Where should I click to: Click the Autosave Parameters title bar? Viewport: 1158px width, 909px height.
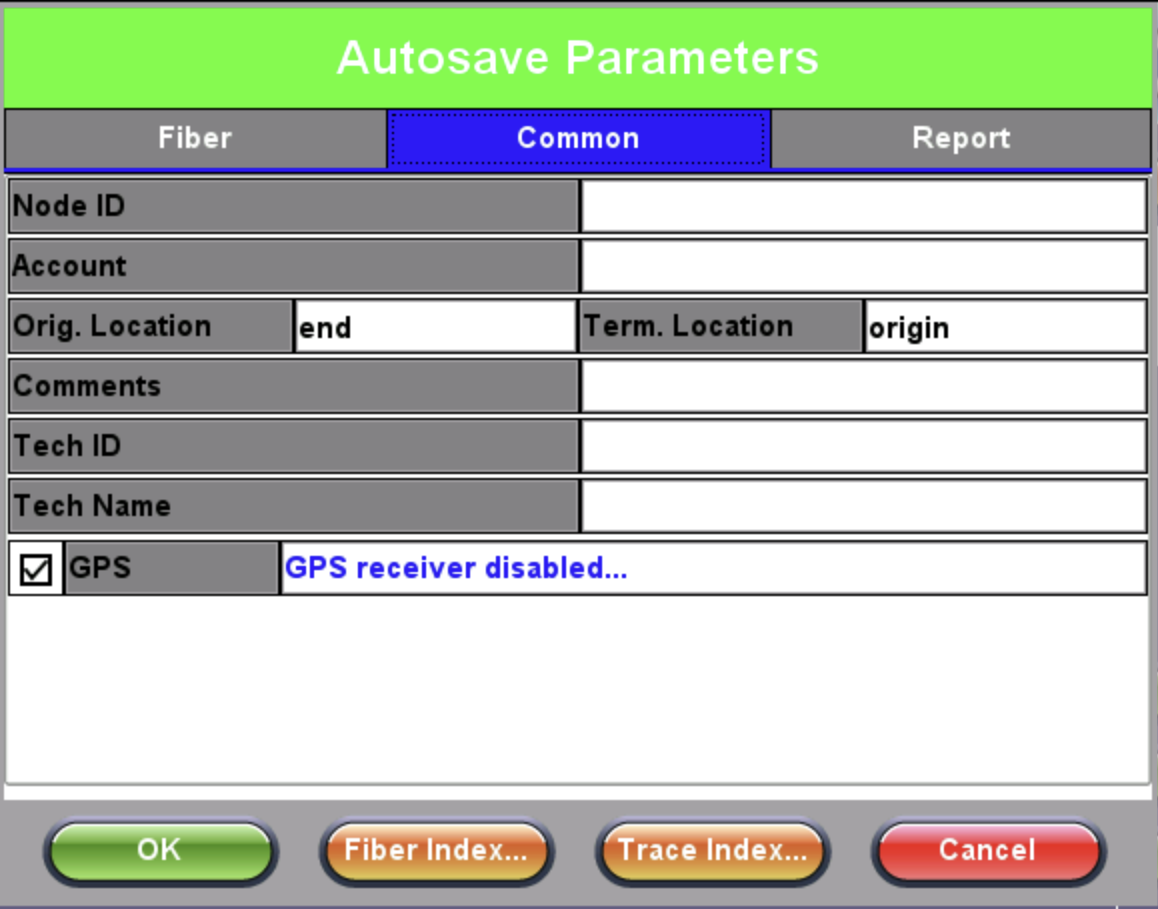tap(578, 57)
